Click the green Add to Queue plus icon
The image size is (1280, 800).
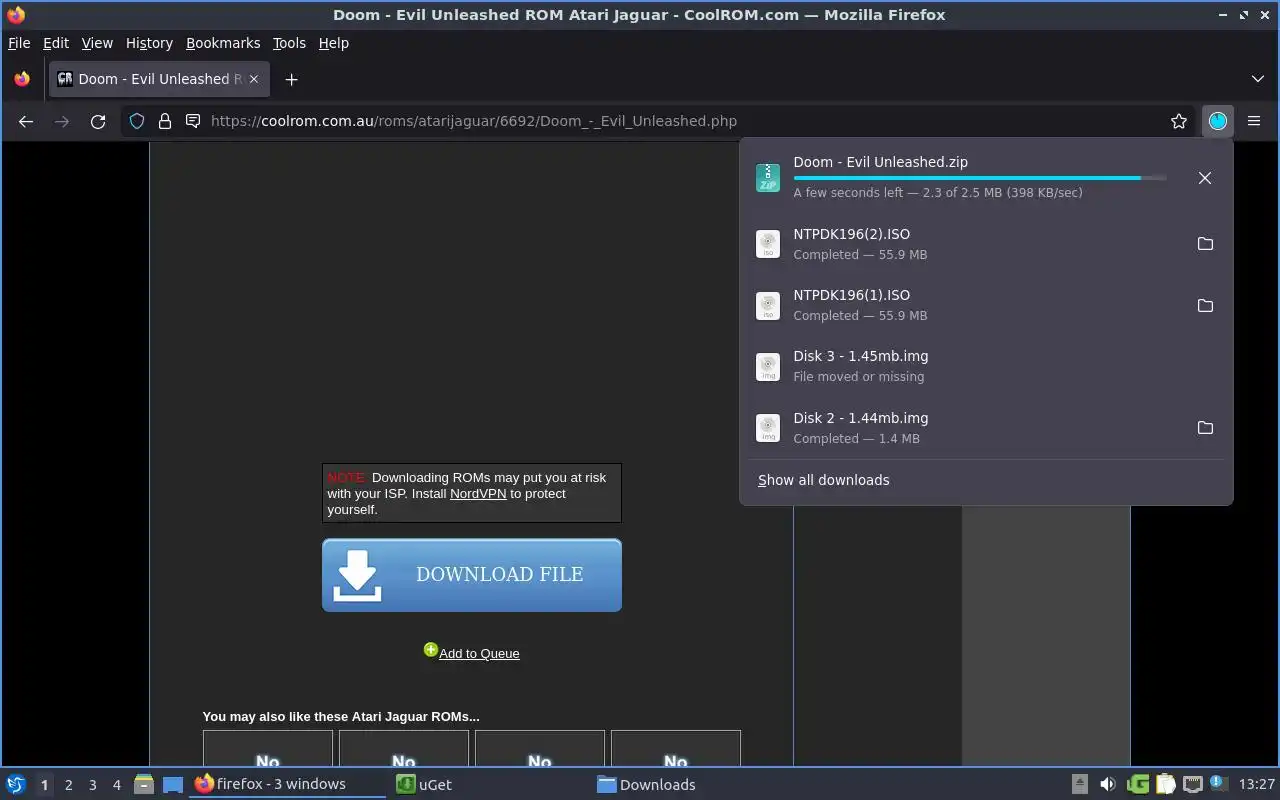tap(430, 650)
